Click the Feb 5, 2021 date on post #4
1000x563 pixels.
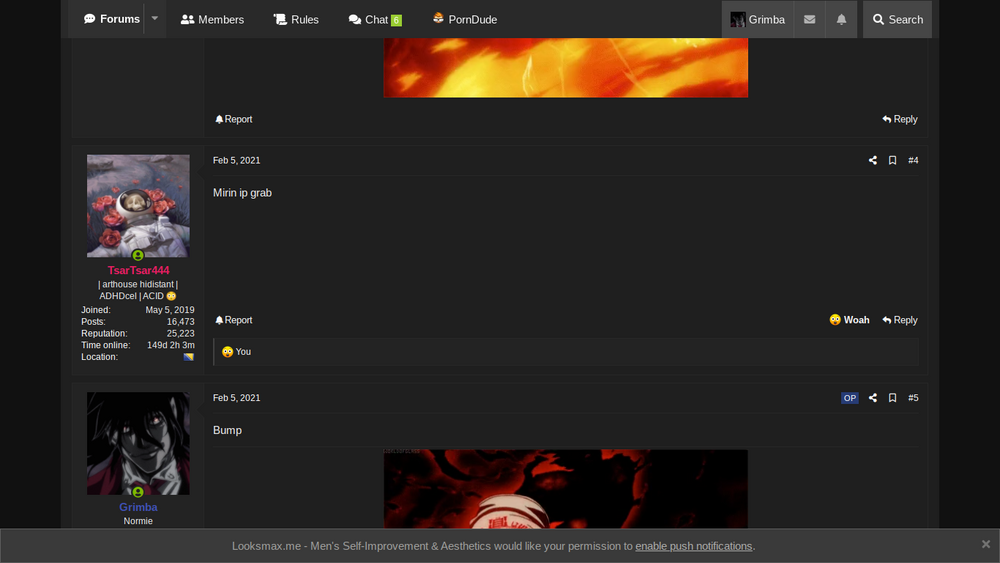(237, 161)
